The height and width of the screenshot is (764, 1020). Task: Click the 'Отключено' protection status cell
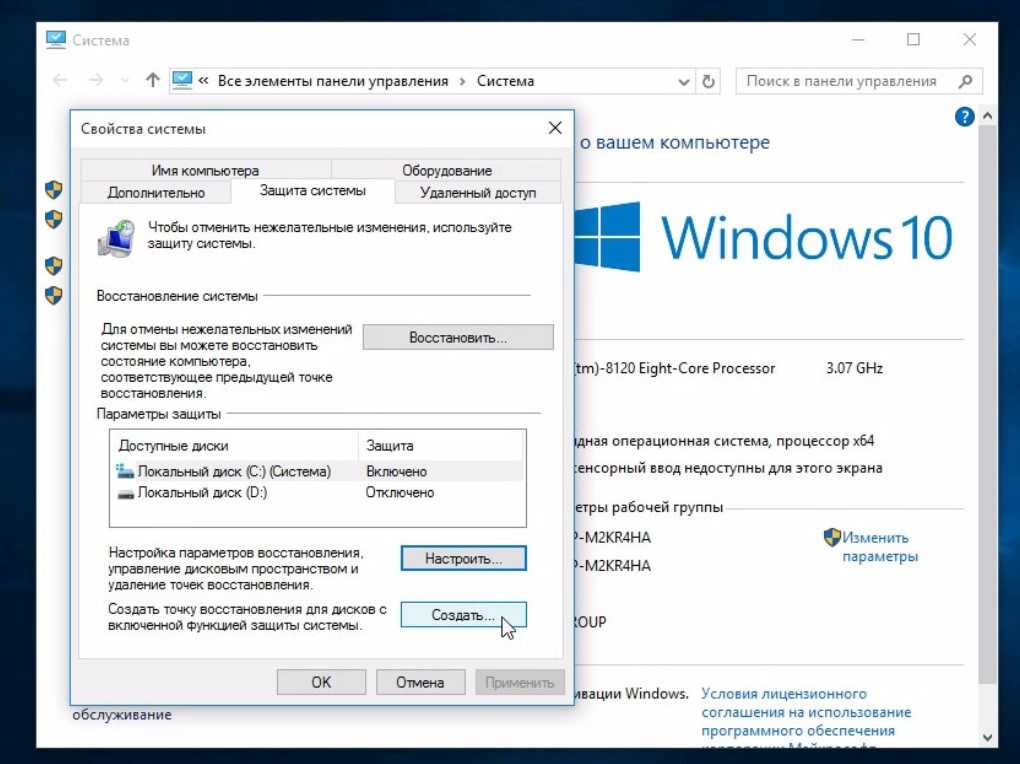400,493
